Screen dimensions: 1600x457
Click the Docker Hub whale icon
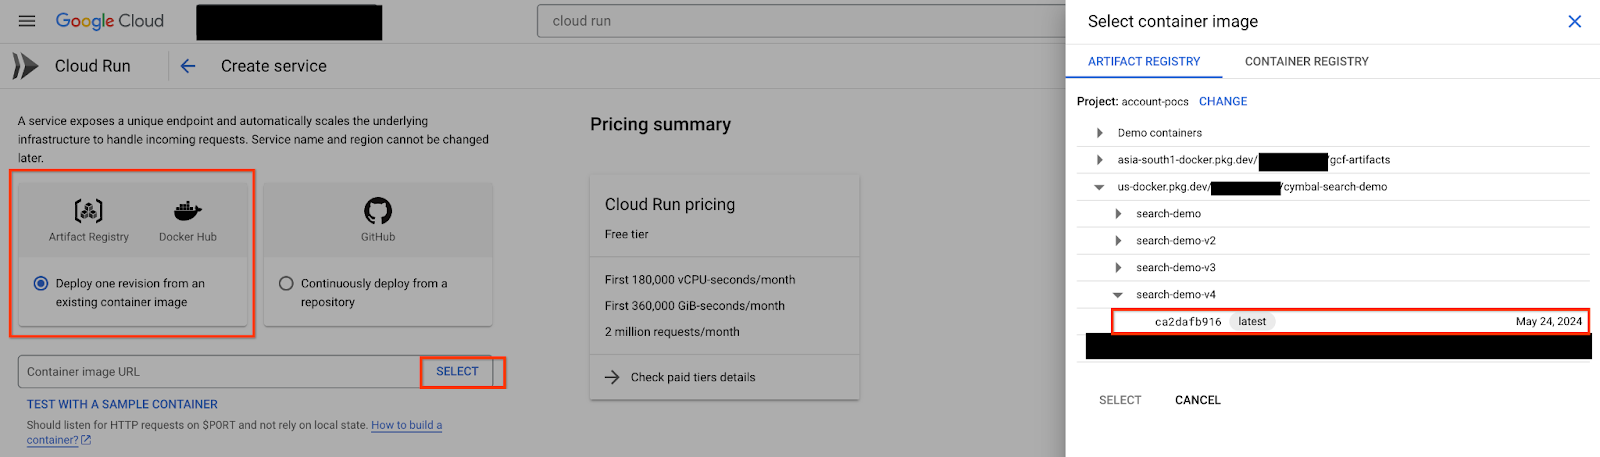pyautogui.click(x=187, y=211)
